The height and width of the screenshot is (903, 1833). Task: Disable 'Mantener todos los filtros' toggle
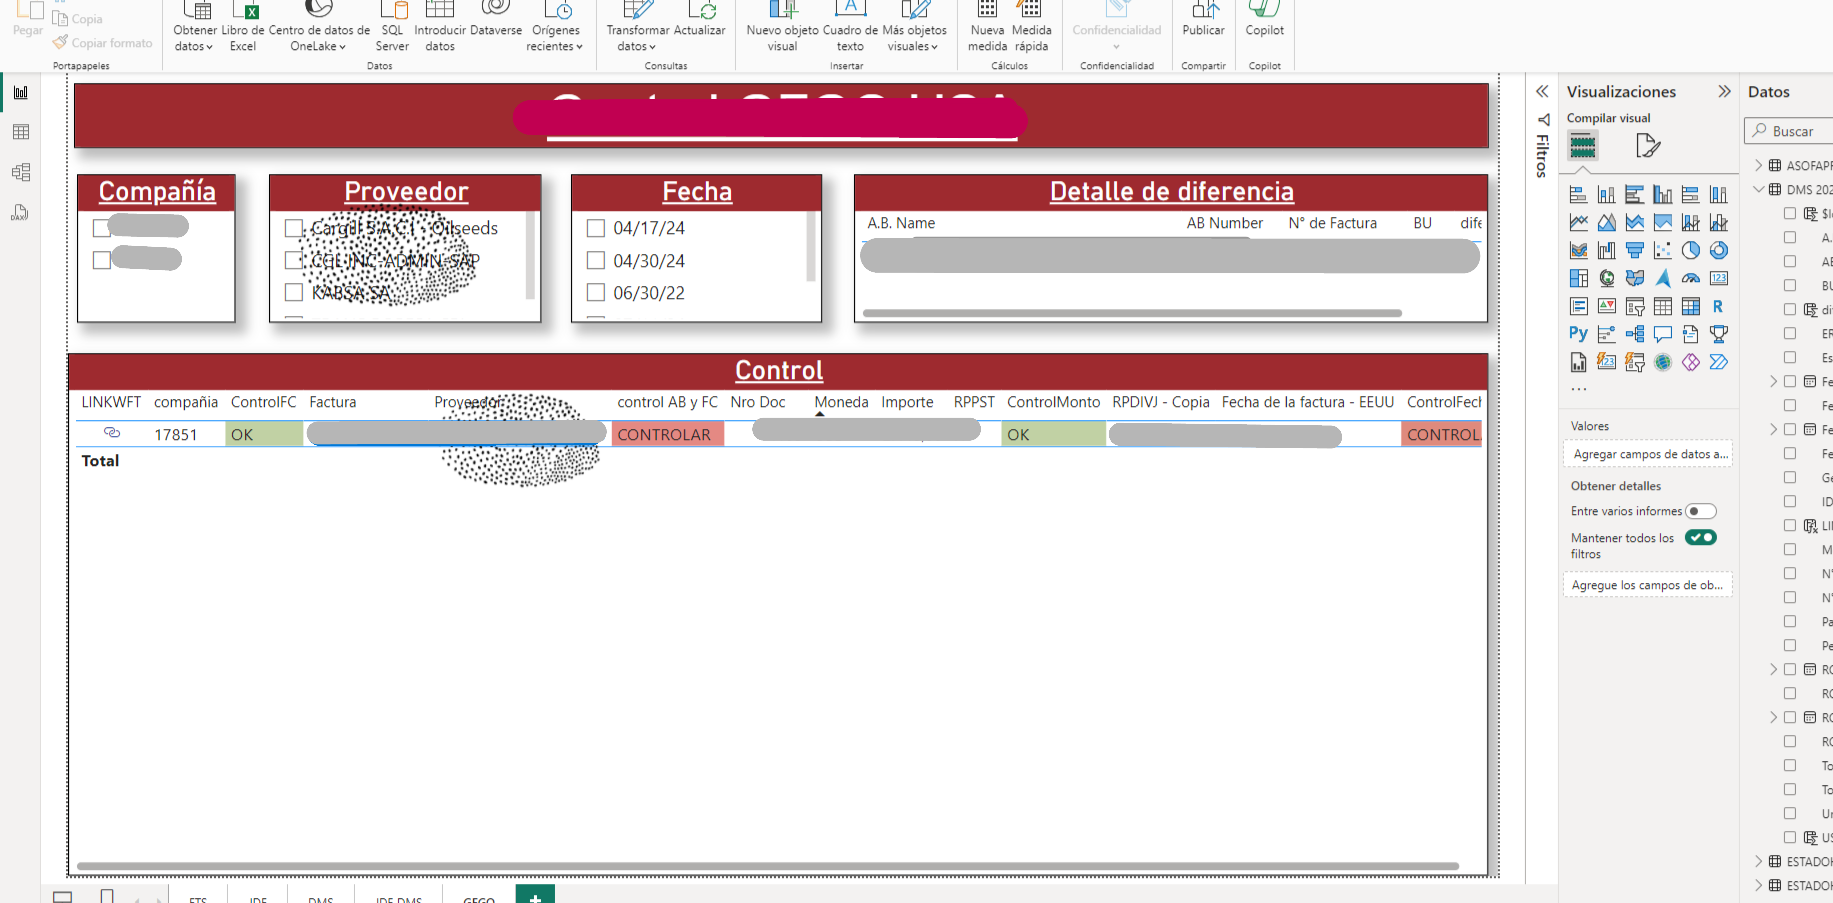pyautogui.click(x=1701, y=537)
